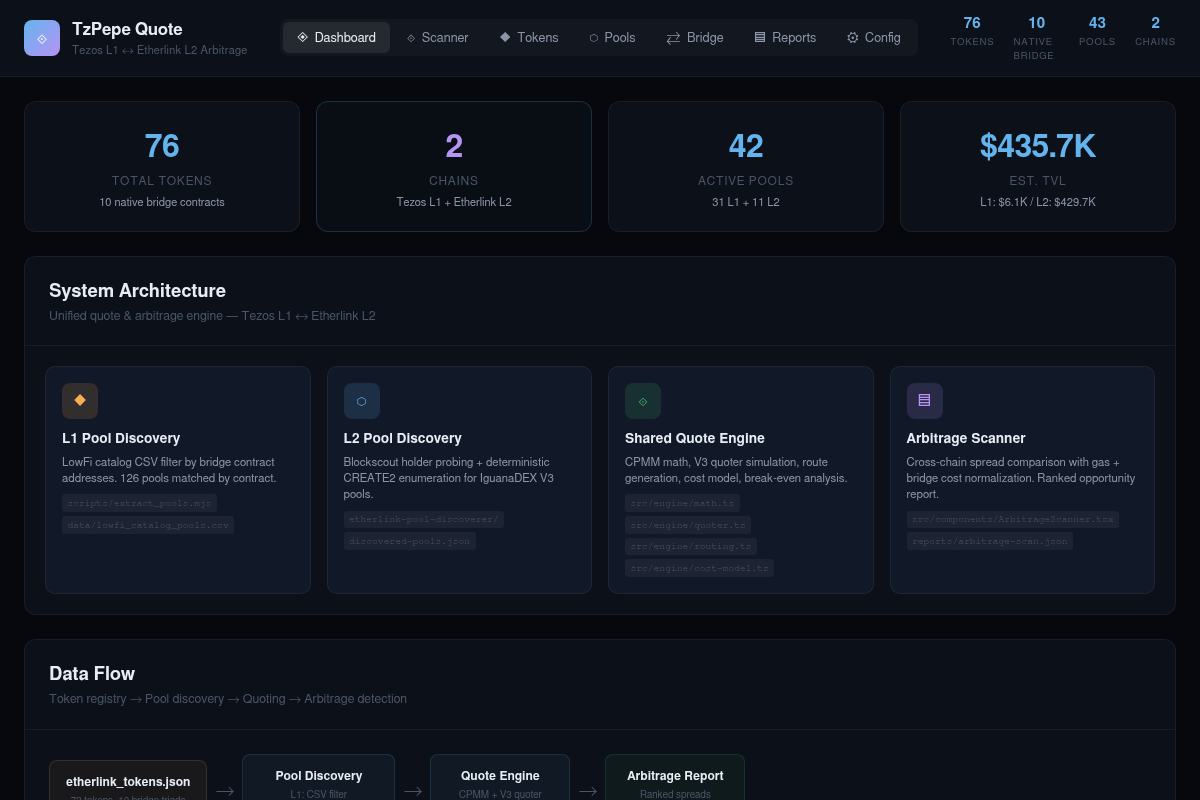Click the data/lowfi_catalog_pools.csv path chip
The height and width of the screenshot is (800, 1200).
tap(148, 525)
